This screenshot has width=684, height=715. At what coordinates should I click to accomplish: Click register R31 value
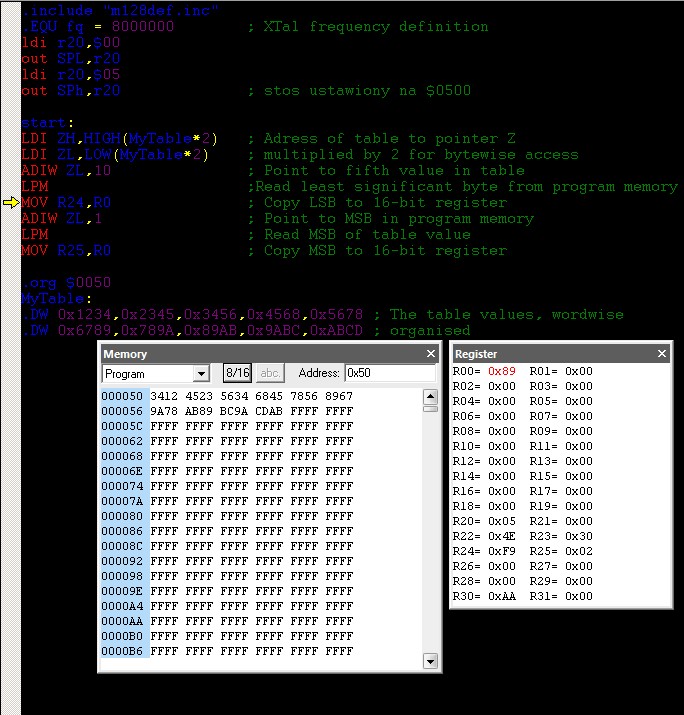(579, 596)
